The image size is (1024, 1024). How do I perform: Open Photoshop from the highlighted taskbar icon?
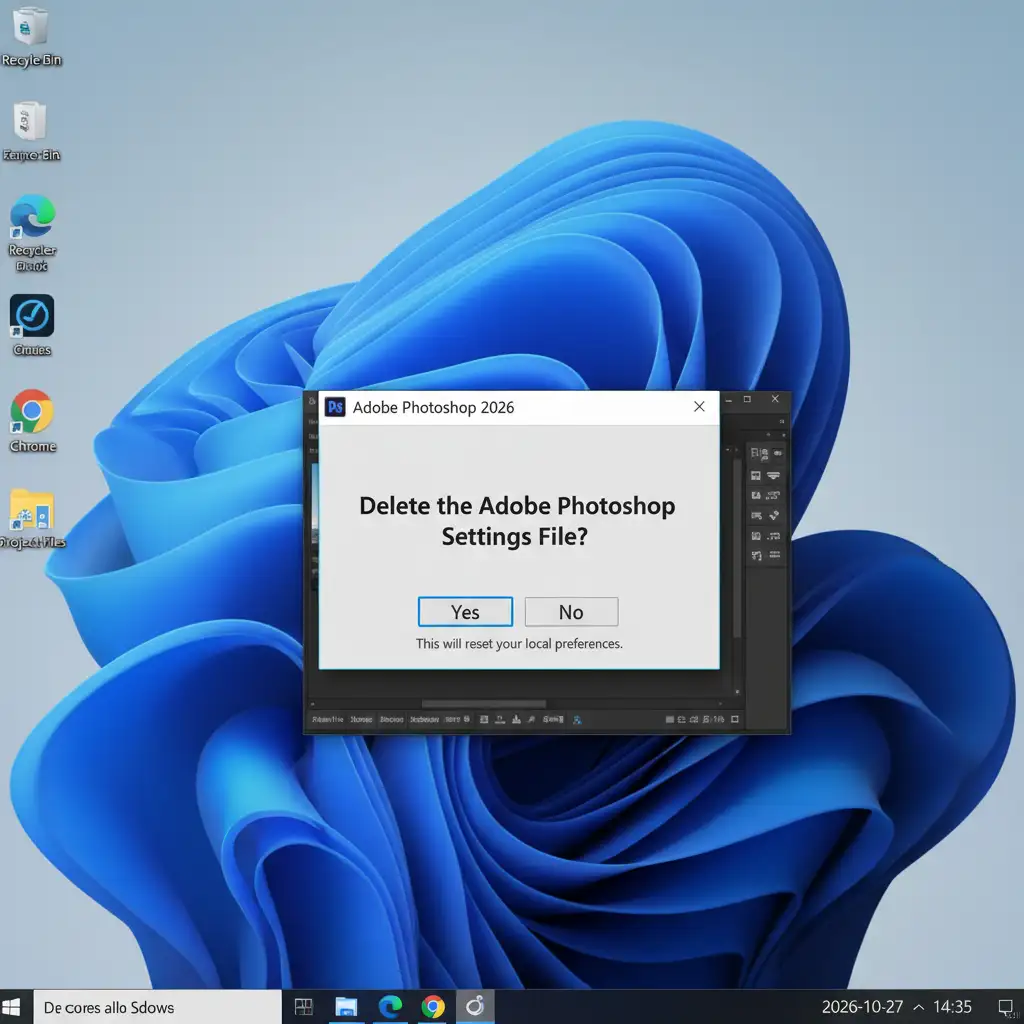tap(475, 1006)
